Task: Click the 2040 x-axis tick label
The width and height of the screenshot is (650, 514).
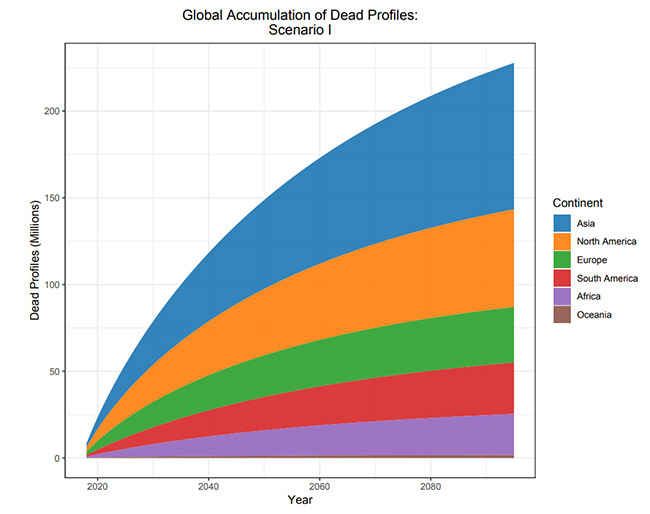Action: coord(208,486)
